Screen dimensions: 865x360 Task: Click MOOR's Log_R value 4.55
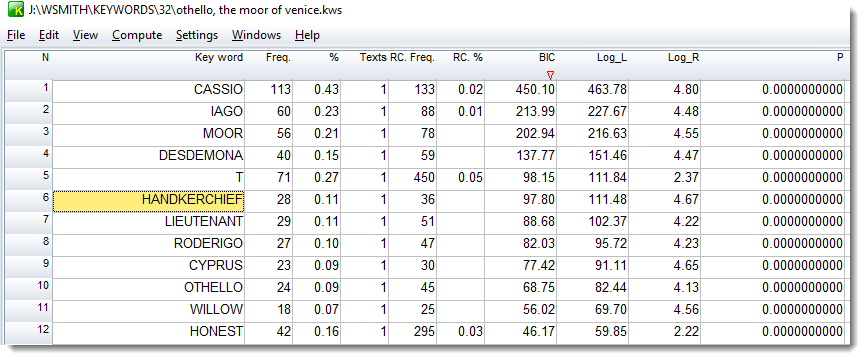[686, 134]
